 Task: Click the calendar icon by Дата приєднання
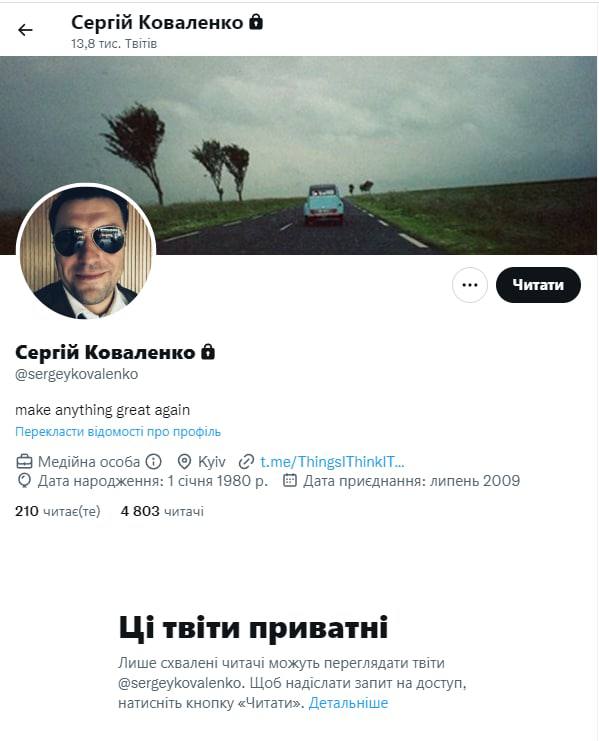[290, 481]
